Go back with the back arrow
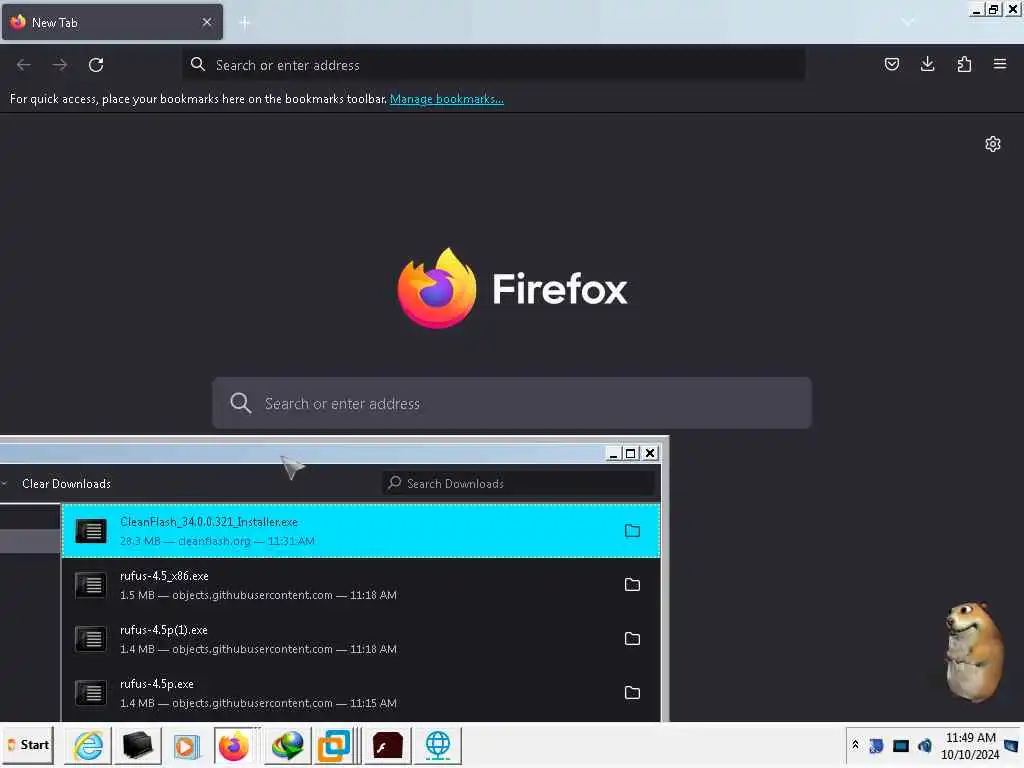The image size is (1024, 768). tap(24, 65)
